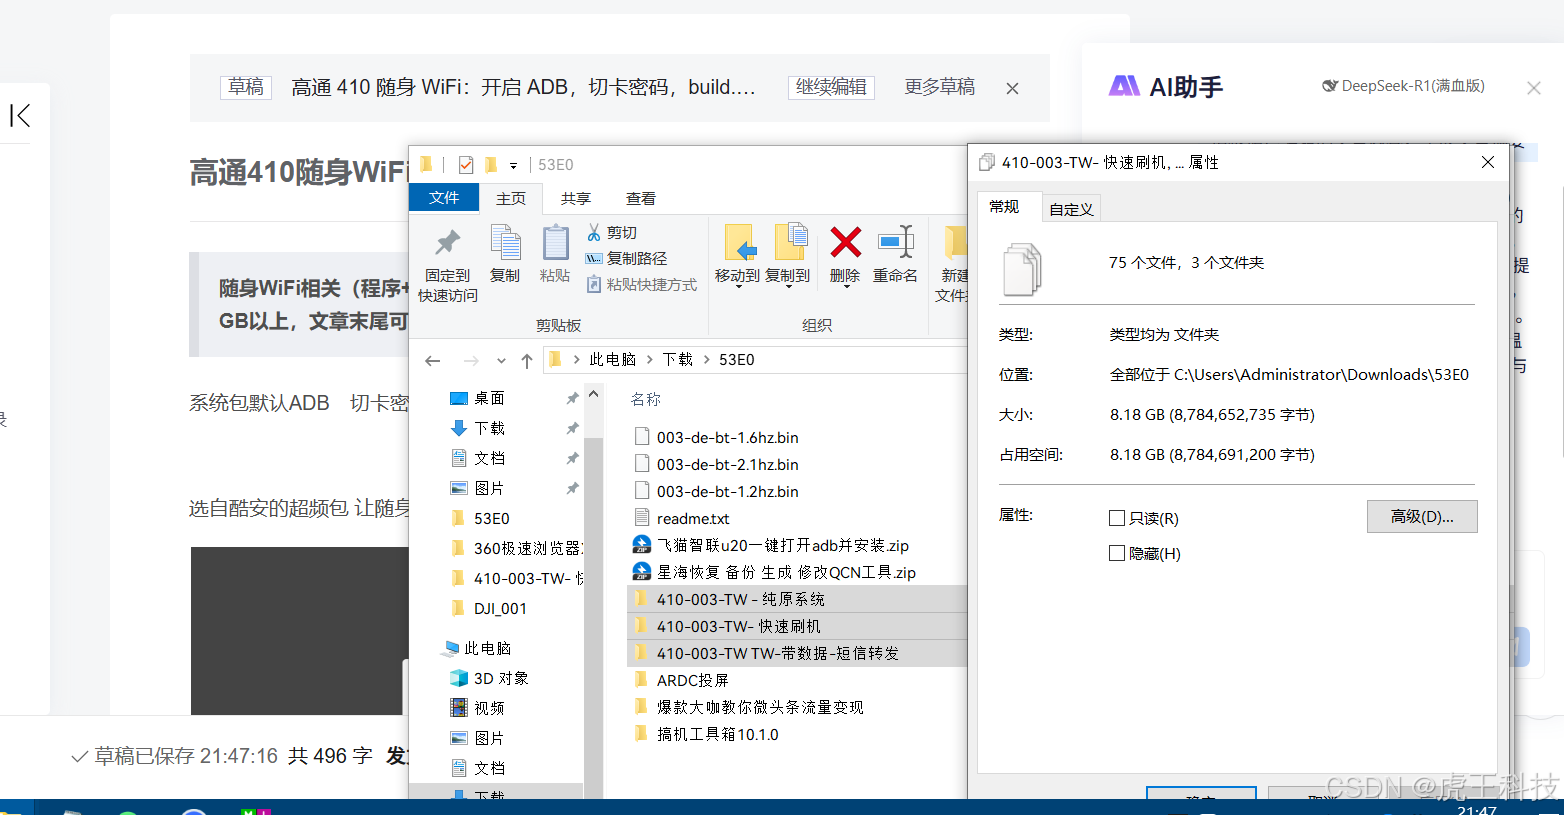Open recent locations dropdown arrow
Viewport: 1564px width, 815px height.
(x=501, y=361)
